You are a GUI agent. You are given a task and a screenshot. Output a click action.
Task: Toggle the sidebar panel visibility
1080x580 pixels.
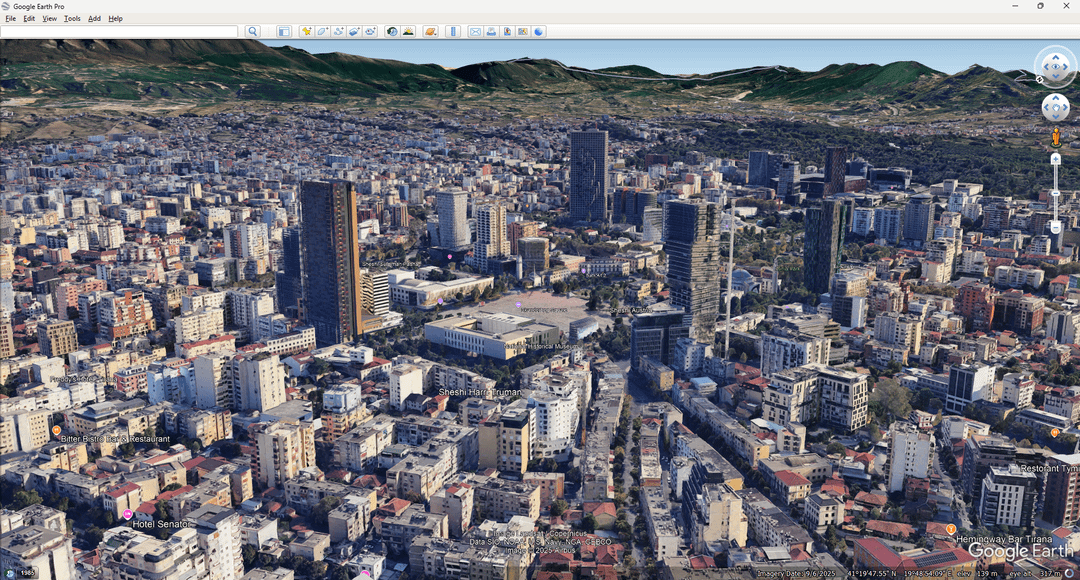pos(284,32)
